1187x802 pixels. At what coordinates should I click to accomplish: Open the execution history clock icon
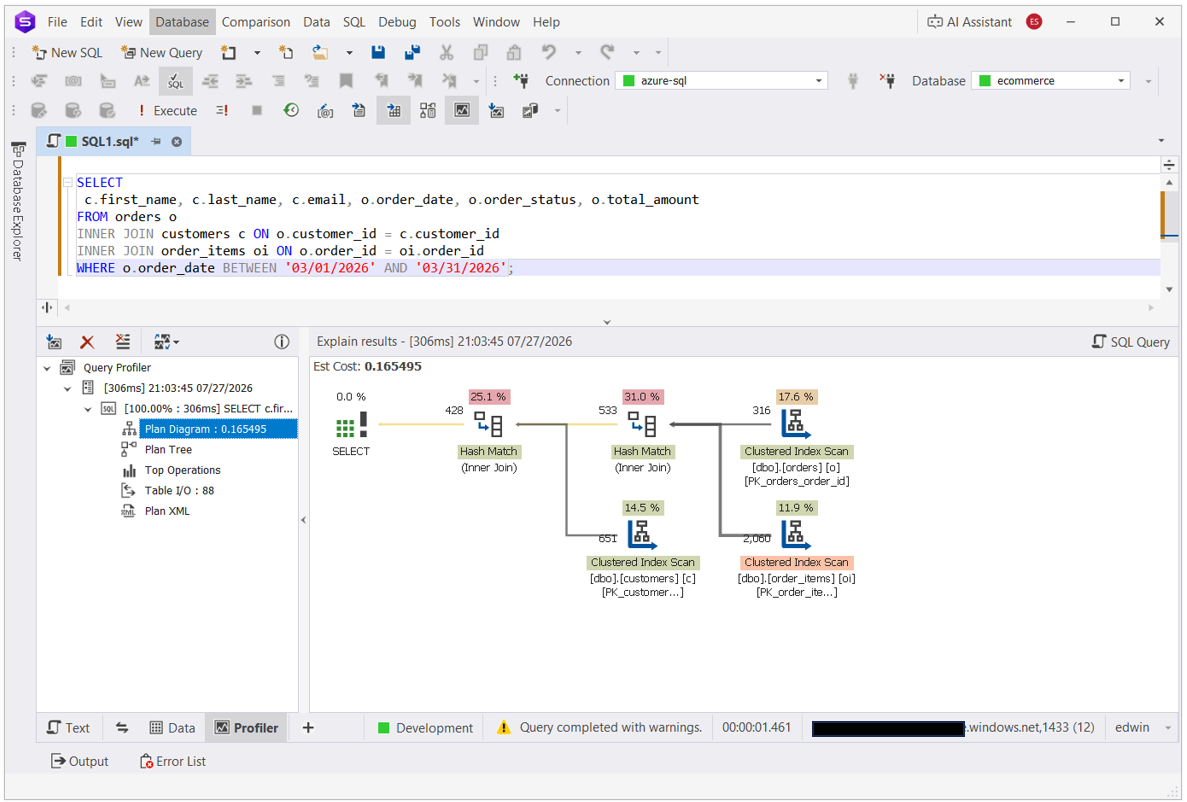pyautogui.click(x=291, y=111)
